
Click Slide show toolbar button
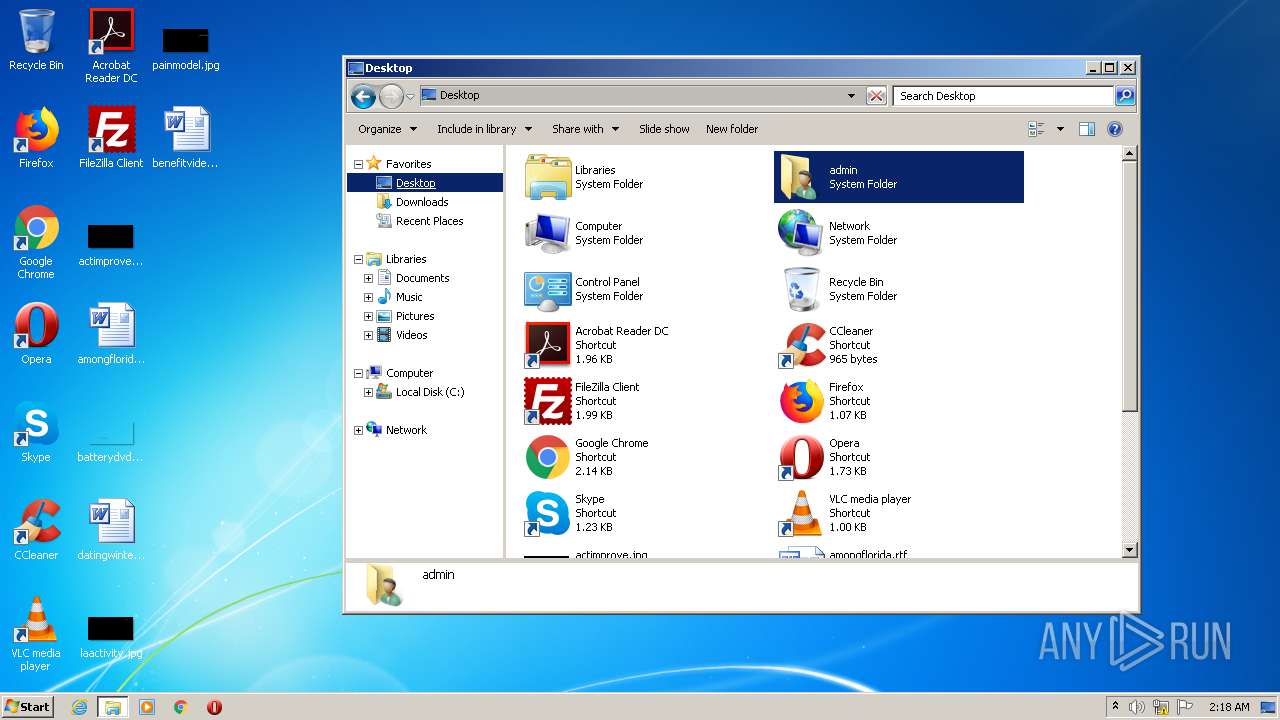(x=664, y=129)
